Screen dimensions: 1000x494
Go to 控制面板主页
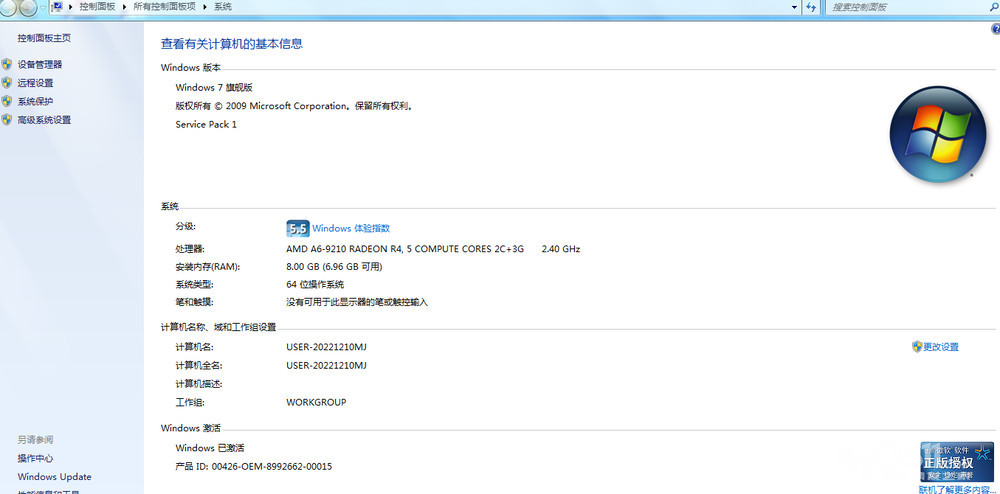click(44, 38)
